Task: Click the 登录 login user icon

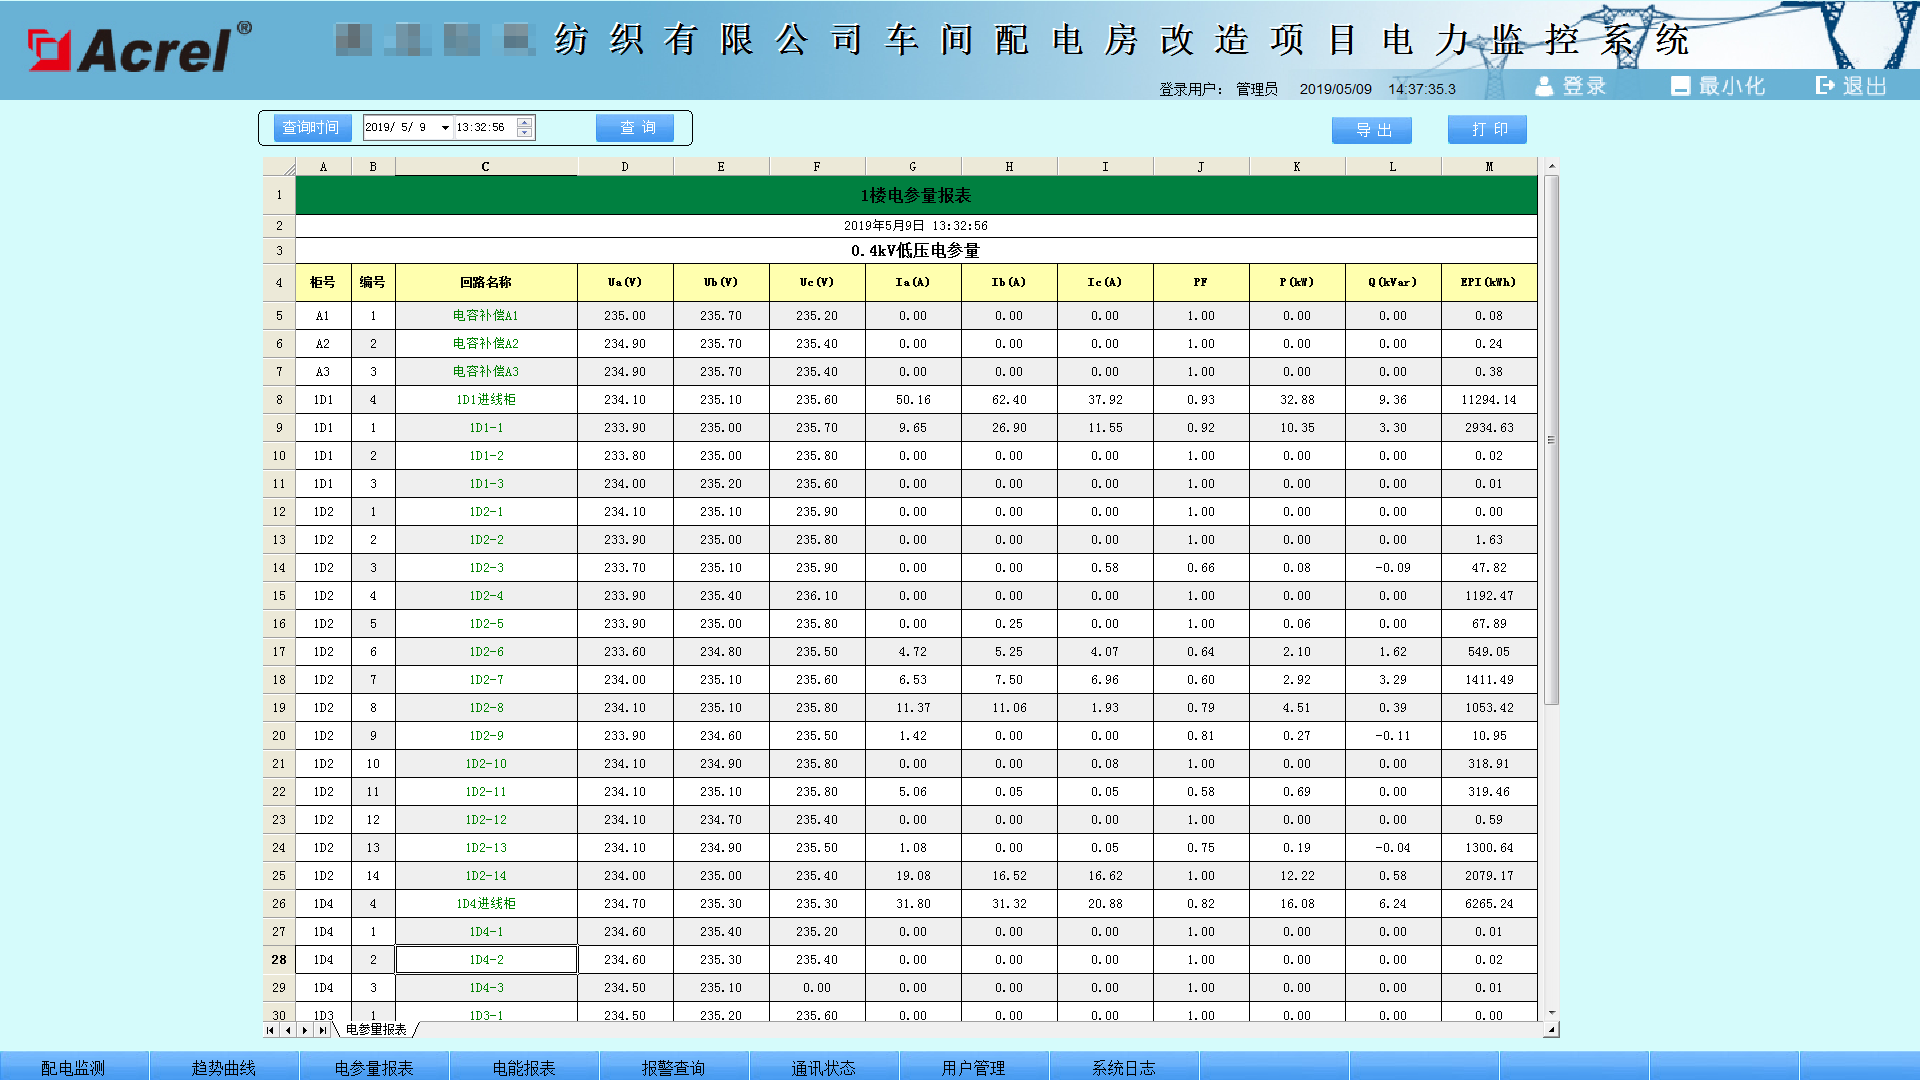Action: [1544, 87]
